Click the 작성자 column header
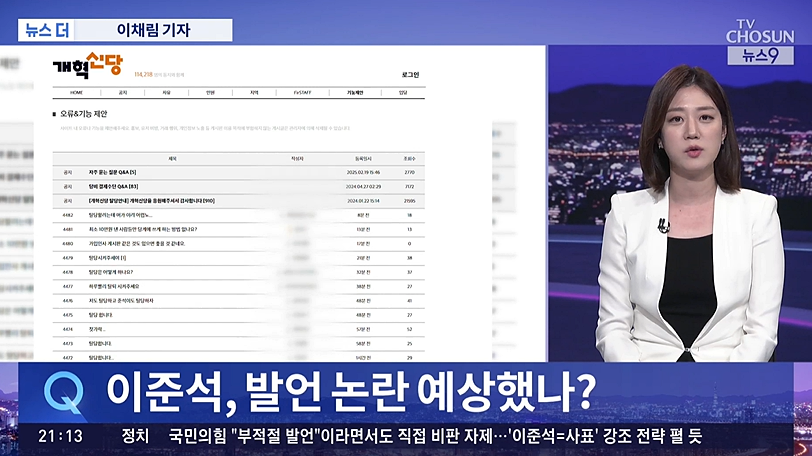Image resolution: width=812 pixels, height=456 pixels. (297, 159)
